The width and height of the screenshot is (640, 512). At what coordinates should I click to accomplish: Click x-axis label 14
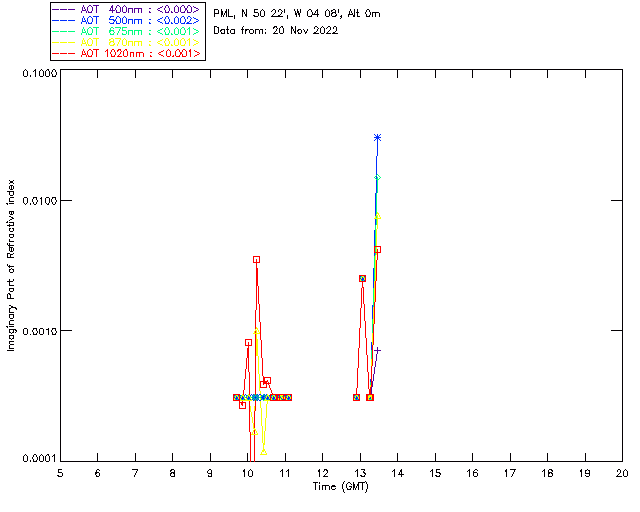(397, 473)
